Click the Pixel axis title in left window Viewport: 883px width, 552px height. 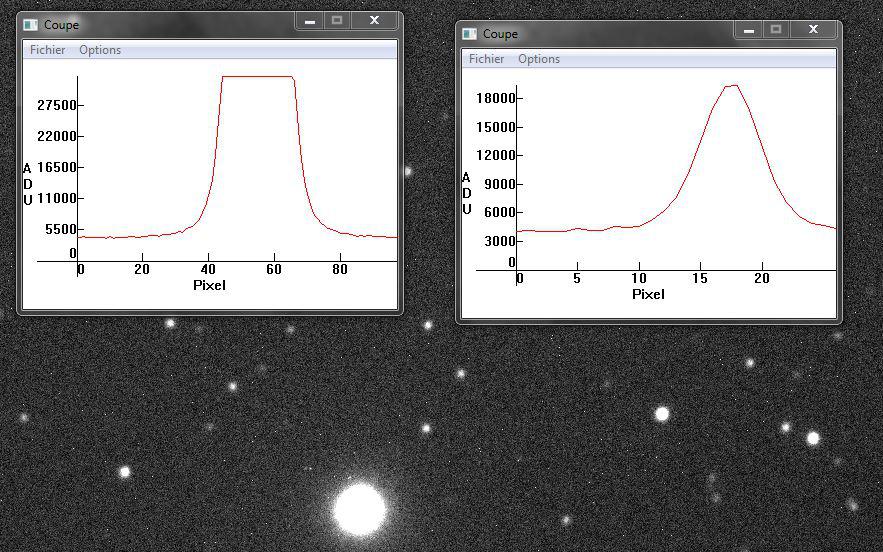(x=209, y=286)
